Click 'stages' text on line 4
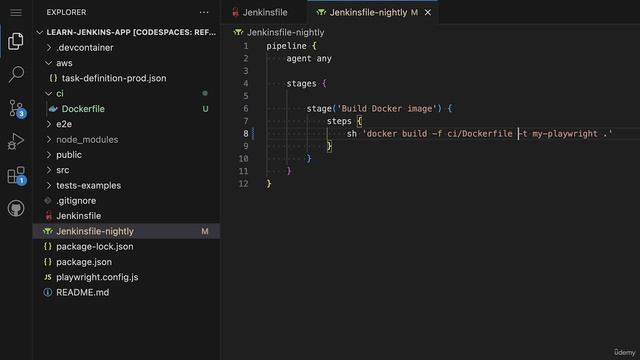The image size is (640, 360). pyautogui.click(x=301, y=84)
